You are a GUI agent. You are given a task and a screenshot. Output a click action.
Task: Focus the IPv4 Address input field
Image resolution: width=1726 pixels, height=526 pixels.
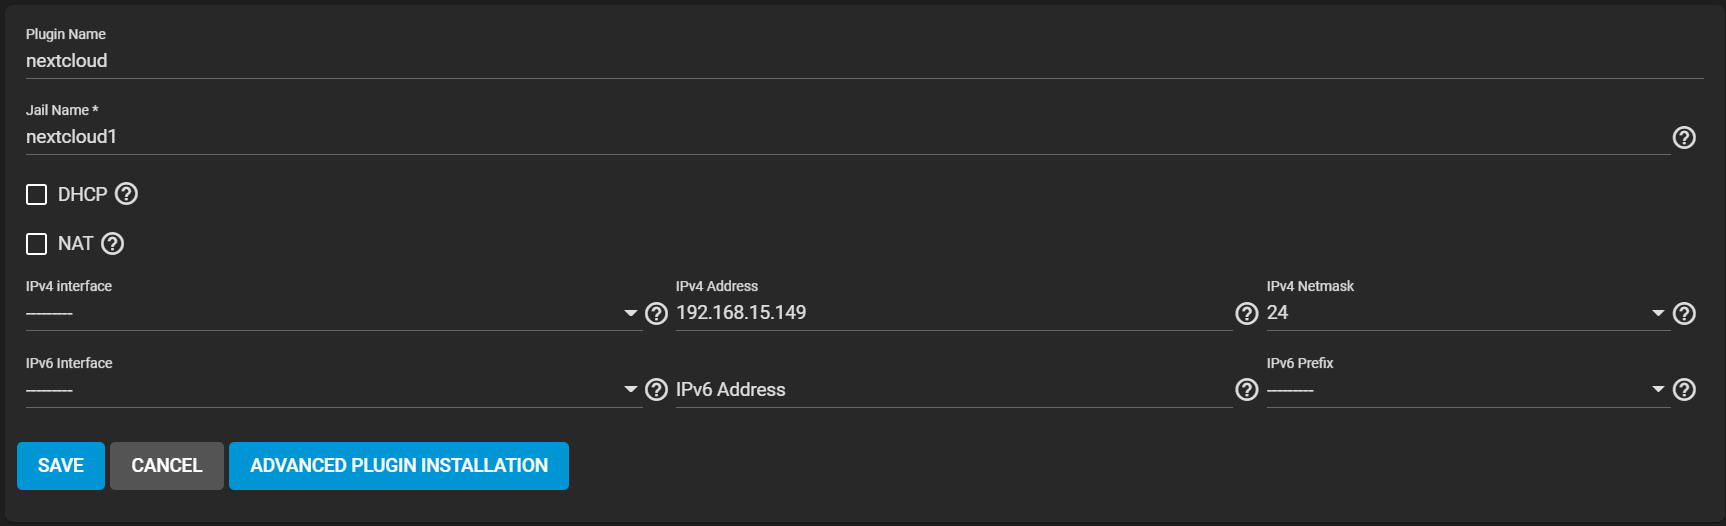click(950, 313)
